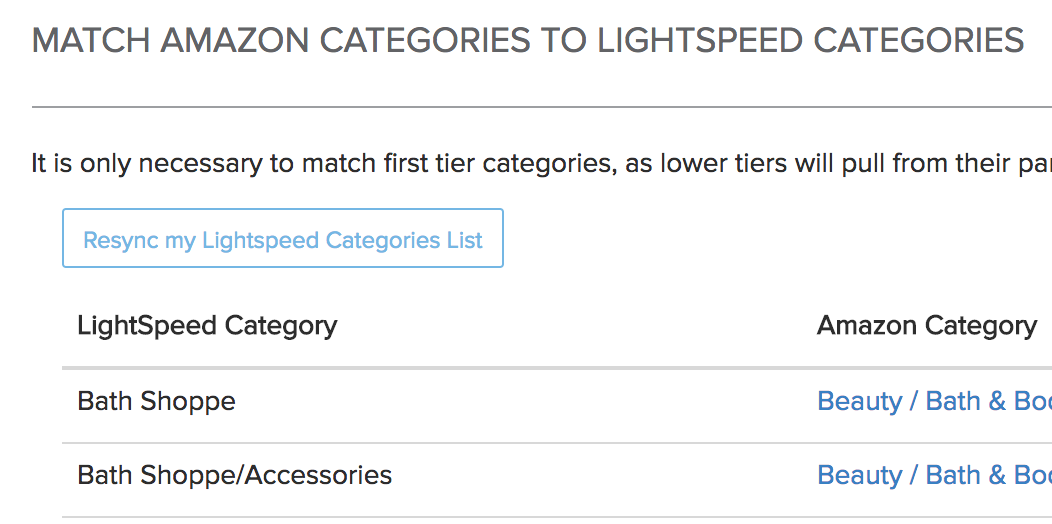1052x524 pixels.
Task: Click the final word CATEGORIES in the title
Action: click(918, 41)
